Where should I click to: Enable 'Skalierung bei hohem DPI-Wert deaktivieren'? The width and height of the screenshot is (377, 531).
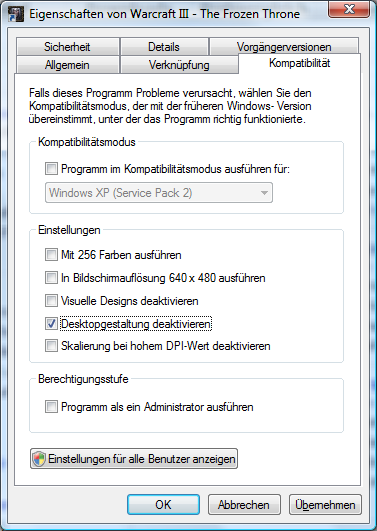(x=51, y=346)
